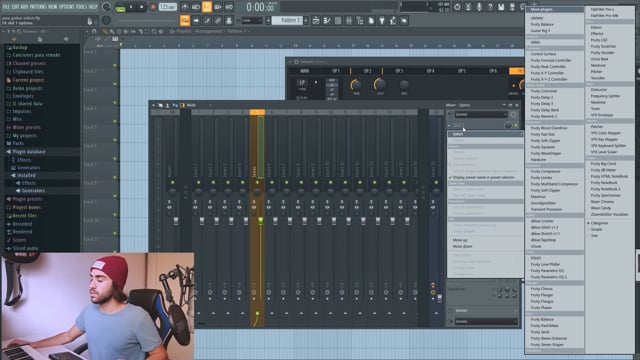This screenshot has height=360, width=640.
Task: Pick Fruity Stereo Enhancer from plugin list
Action: [x=549, y=338]
